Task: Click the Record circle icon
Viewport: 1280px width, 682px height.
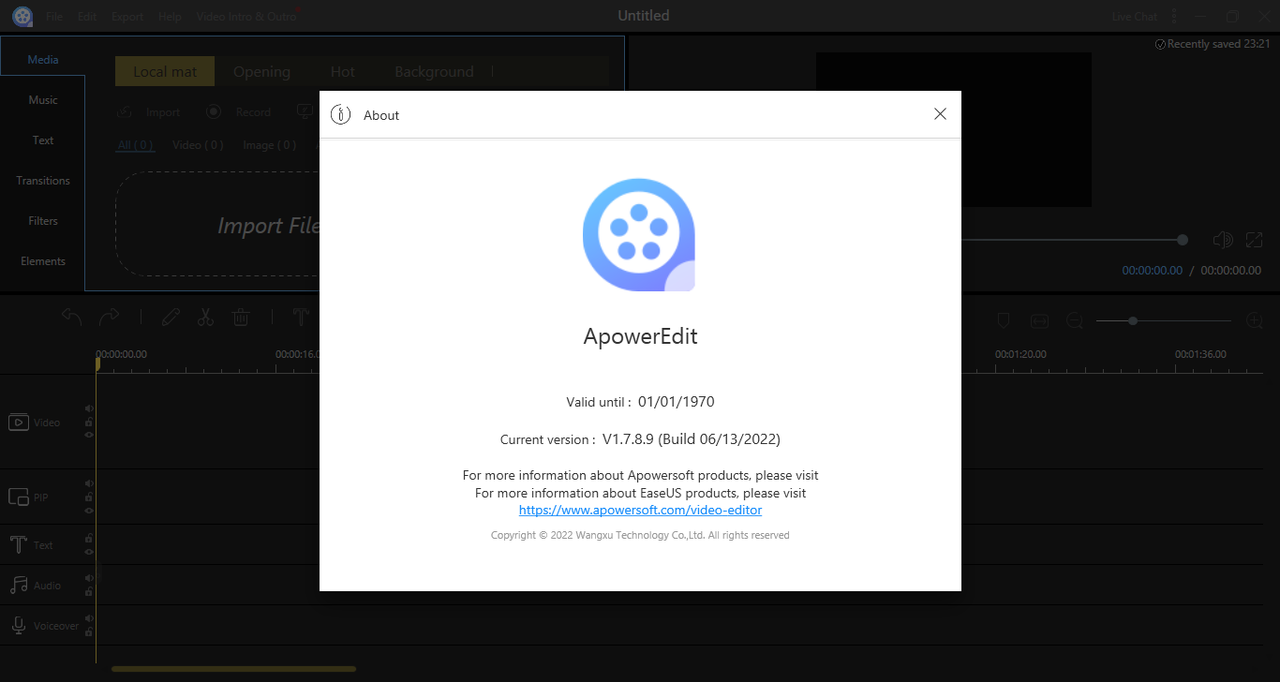Action: 214,112
